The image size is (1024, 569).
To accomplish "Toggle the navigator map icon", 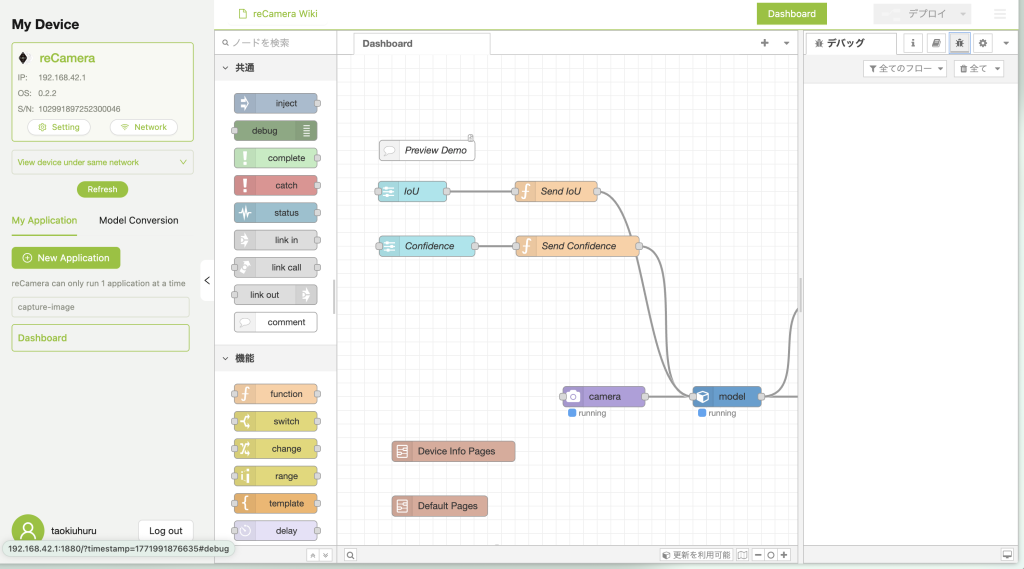I will pyautogui.click(x=741, y=555).
